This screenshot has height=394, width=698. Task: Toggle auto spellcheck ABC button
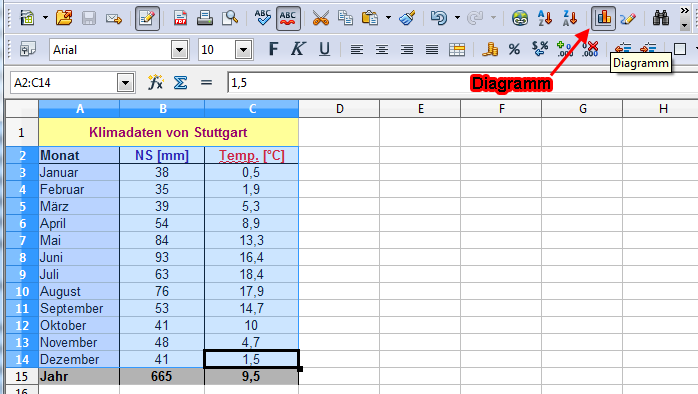[288, 18]
